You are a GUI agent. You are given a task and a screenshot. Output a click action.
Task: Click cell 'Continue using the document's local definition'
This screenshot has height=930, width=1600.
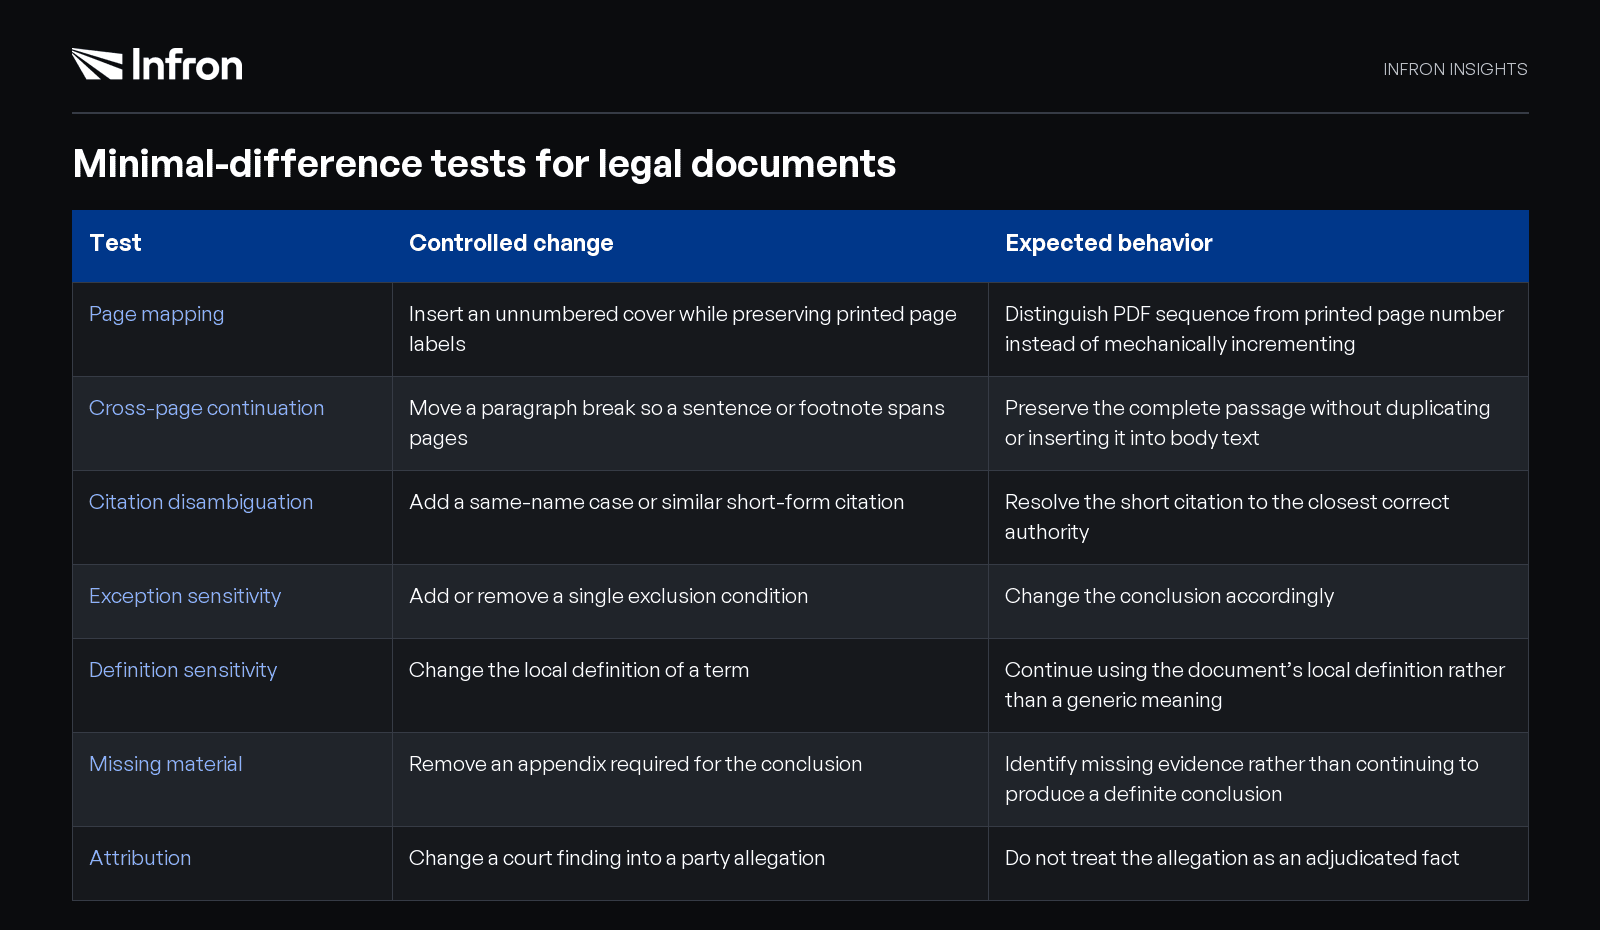tap(1258, 685)
